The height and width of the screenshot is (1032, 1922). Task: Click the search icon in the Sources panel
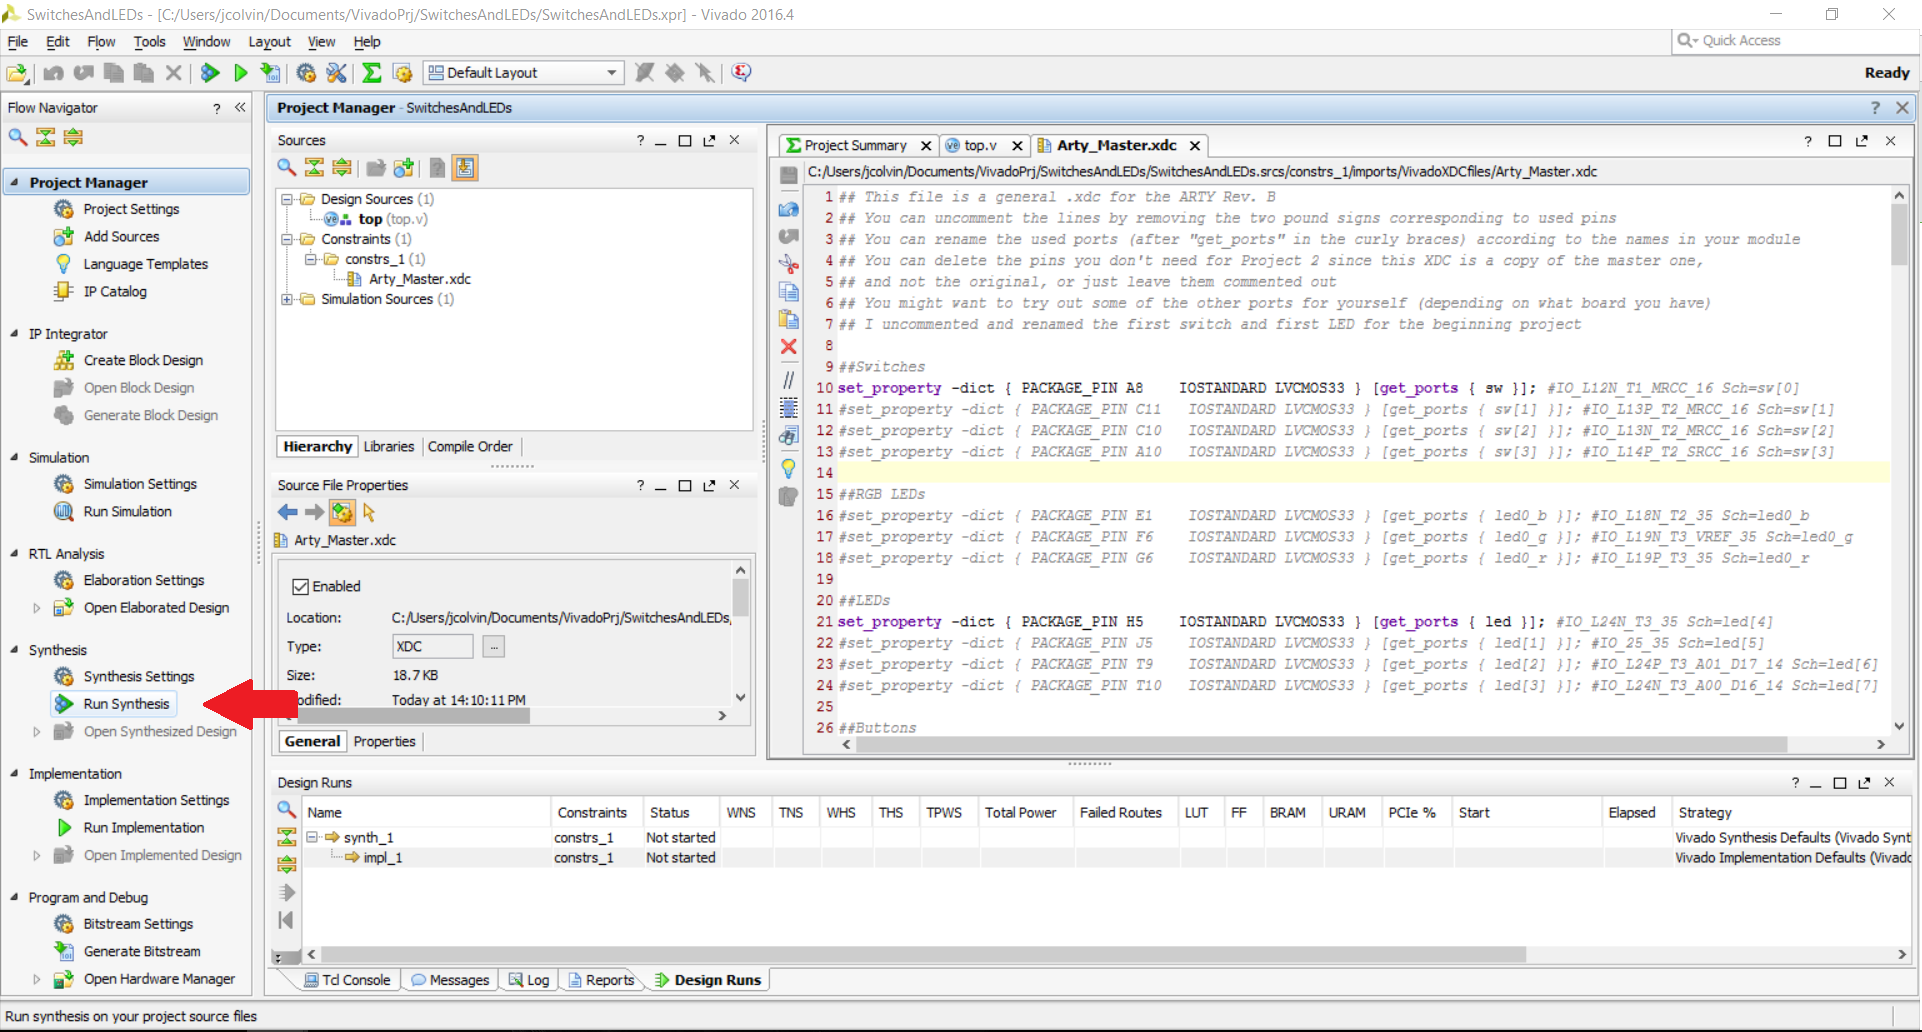tap(287, 168)
